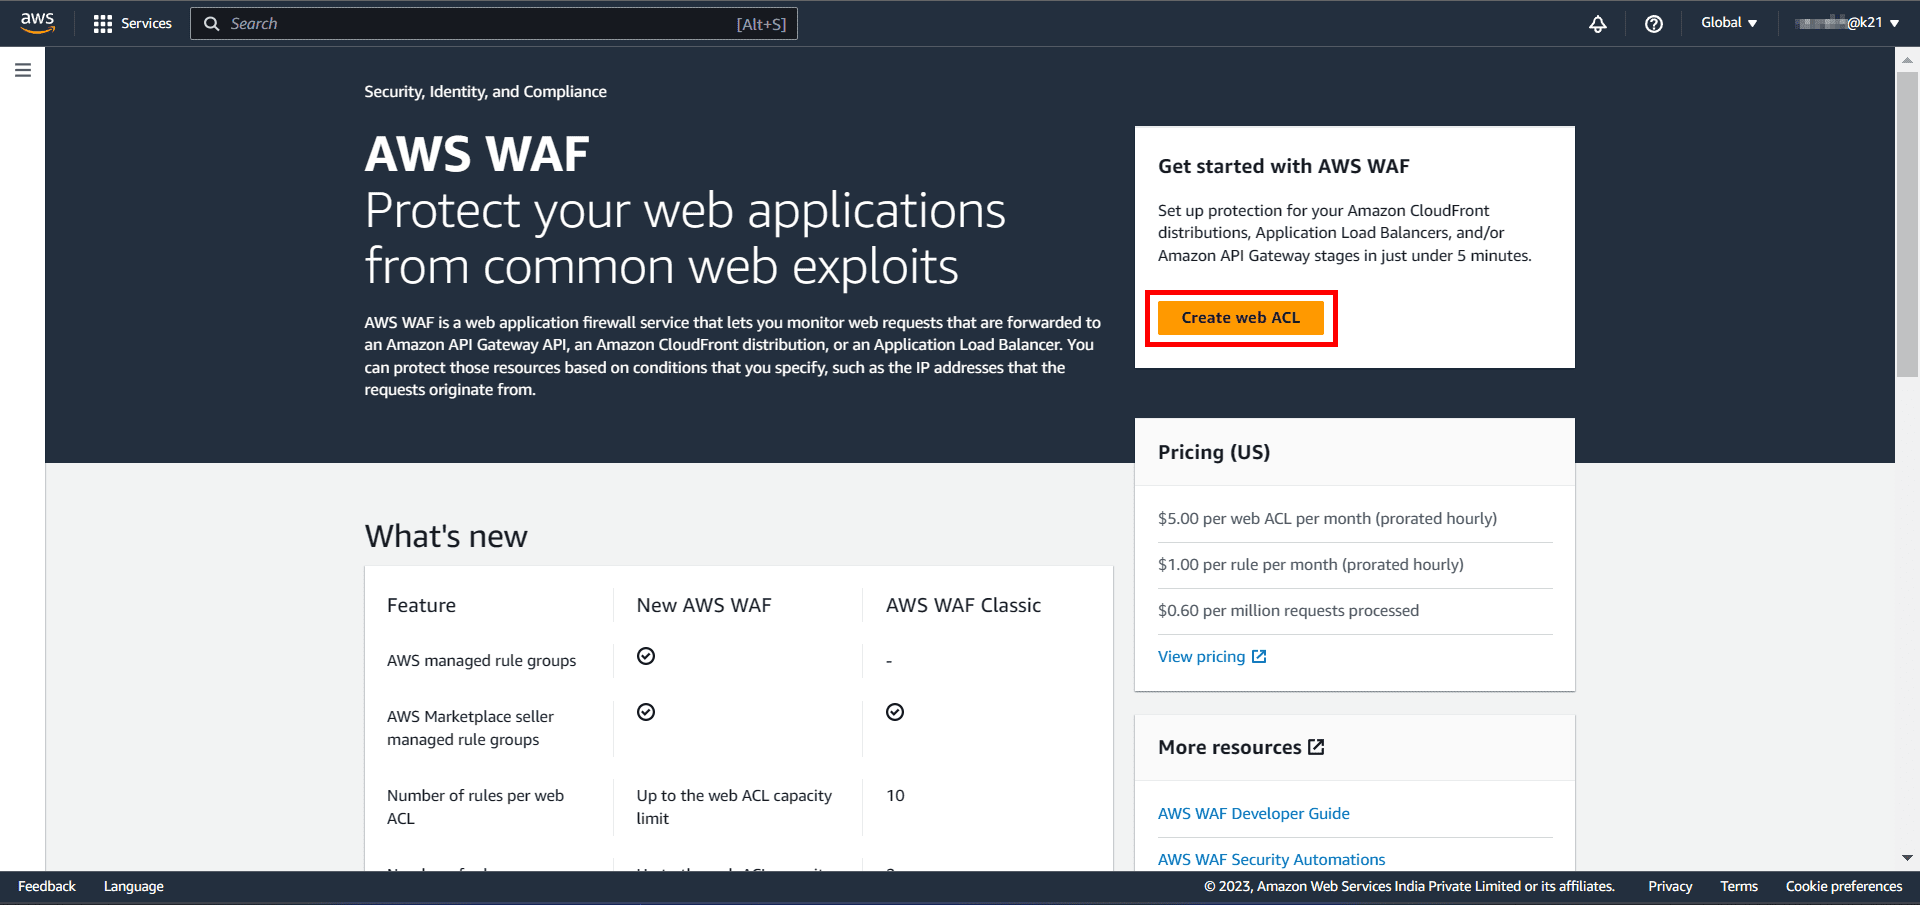Click the Create web ACL button
This screenshot has height=905, width=1920.
pyautogui.click(x=1240, y=317)
